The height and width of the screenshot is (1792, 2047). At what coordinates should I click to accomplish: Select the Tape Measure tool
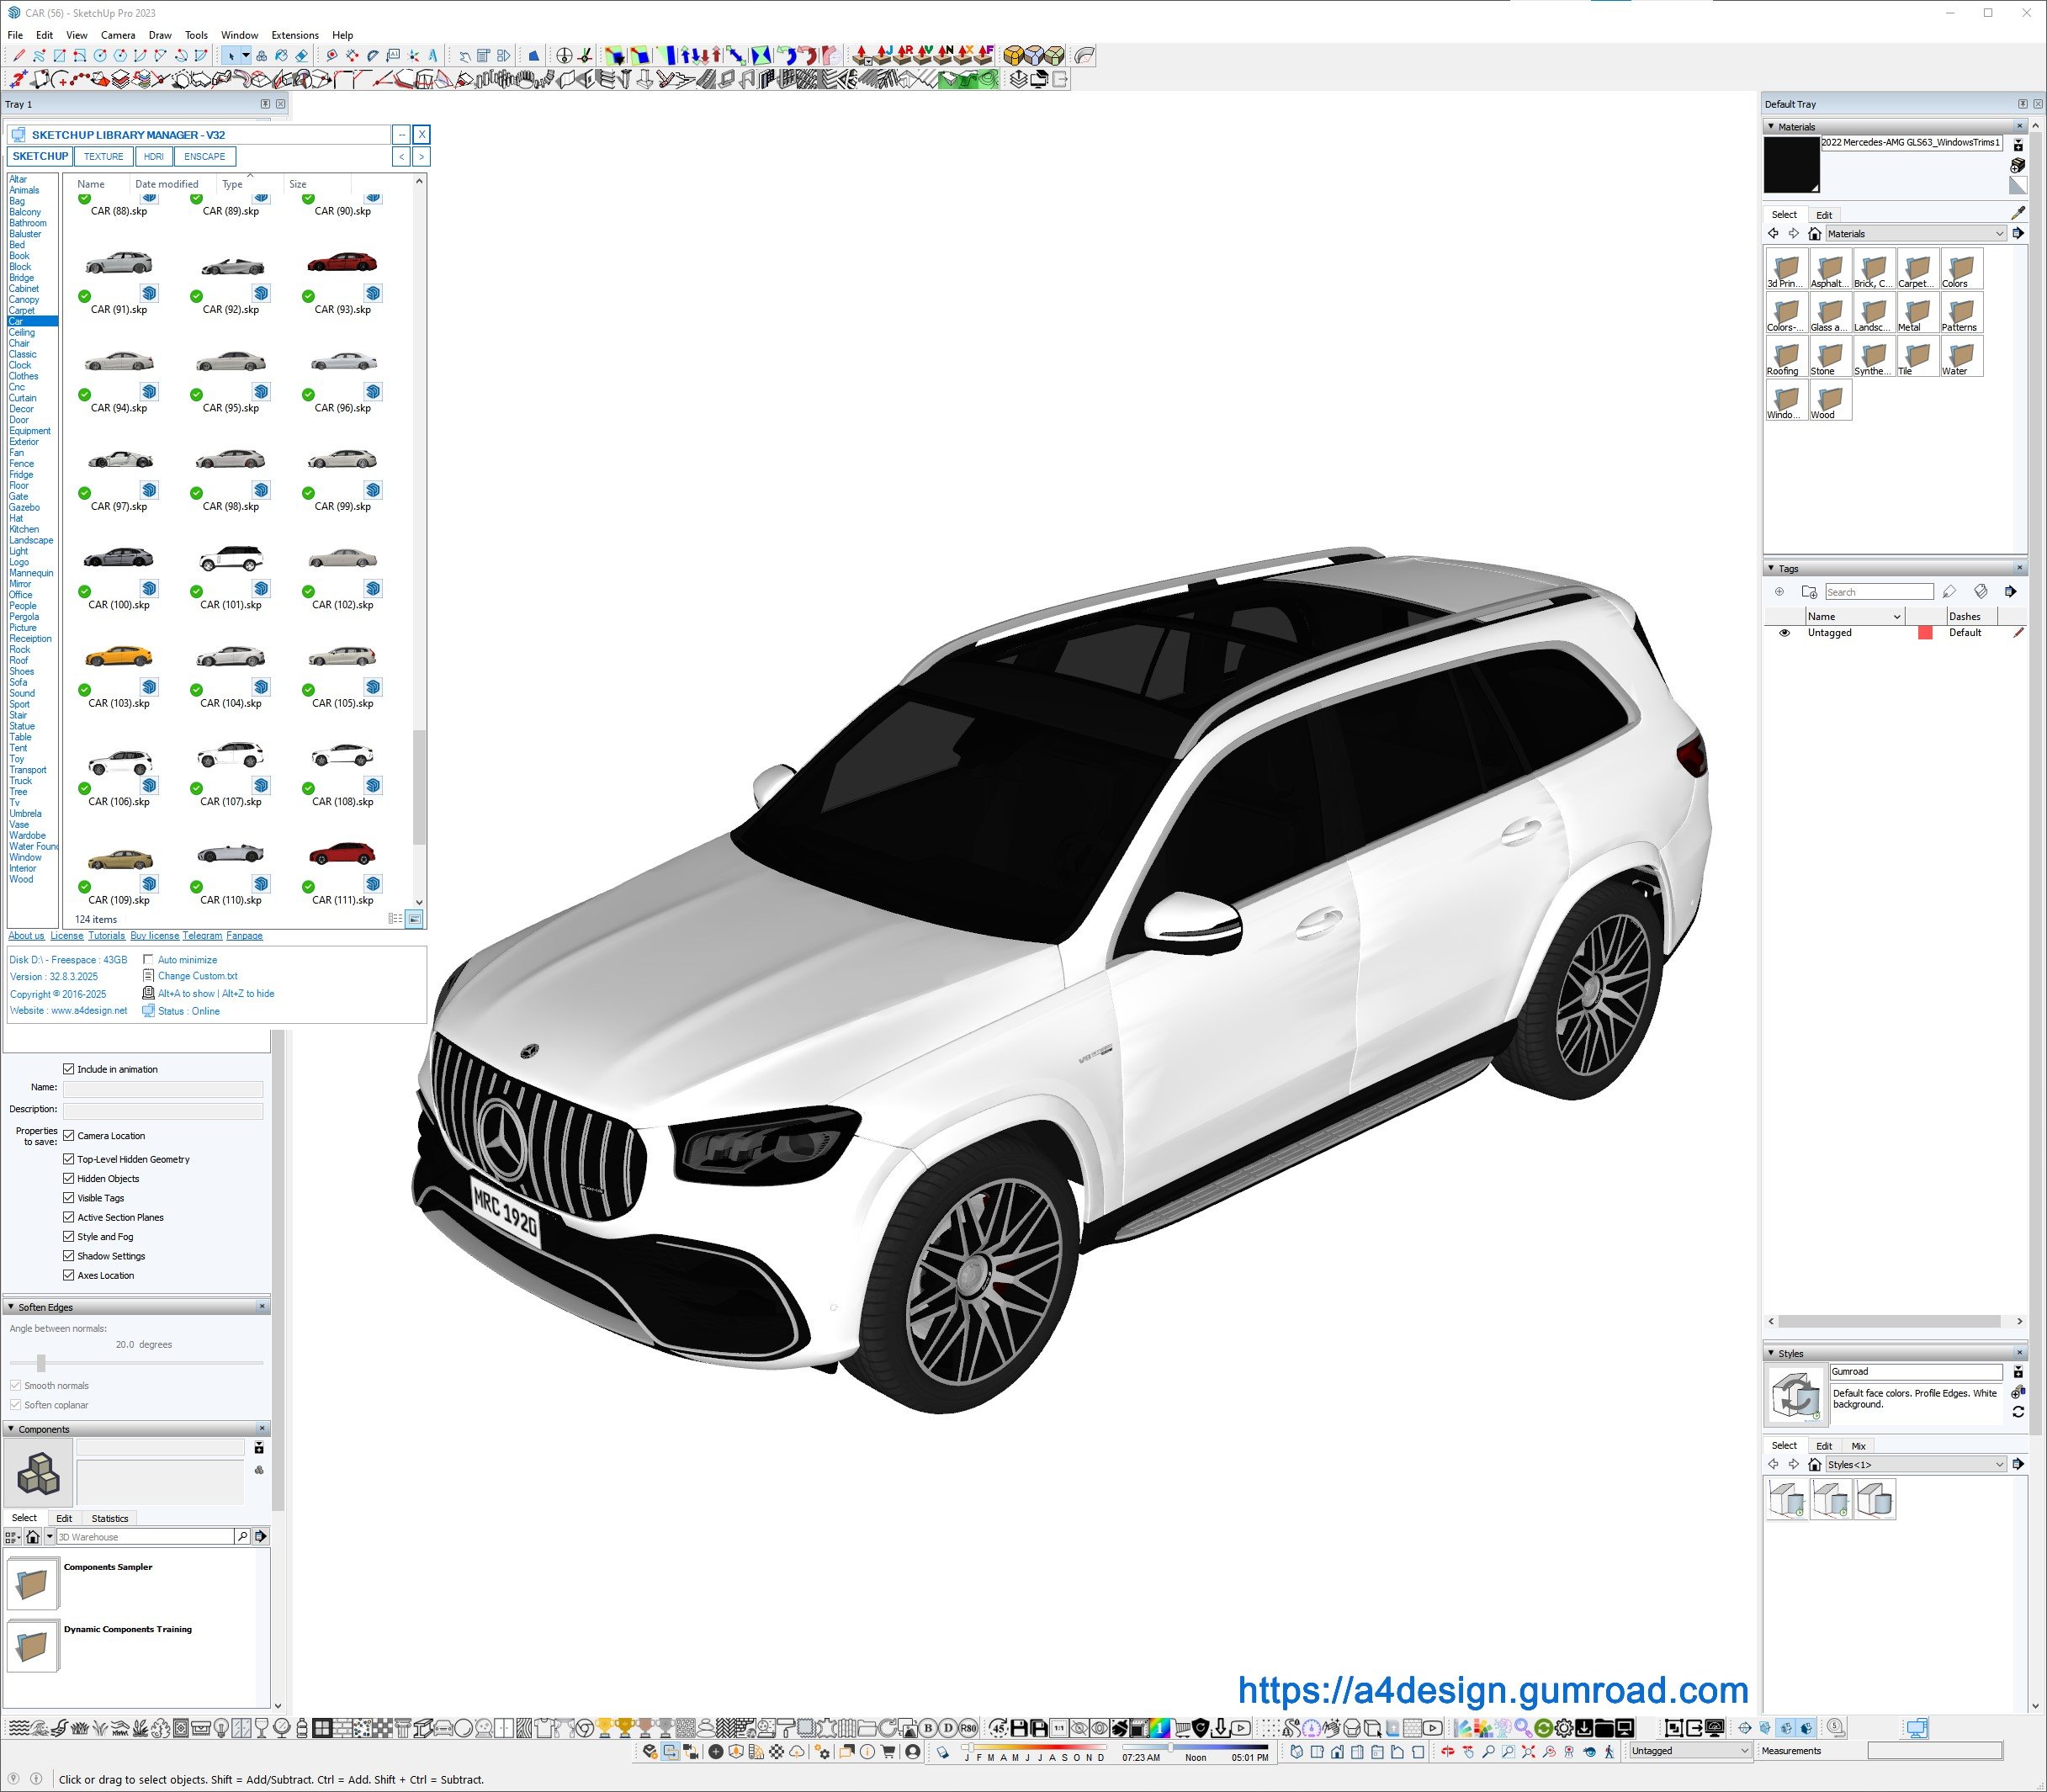coord(332,56)
